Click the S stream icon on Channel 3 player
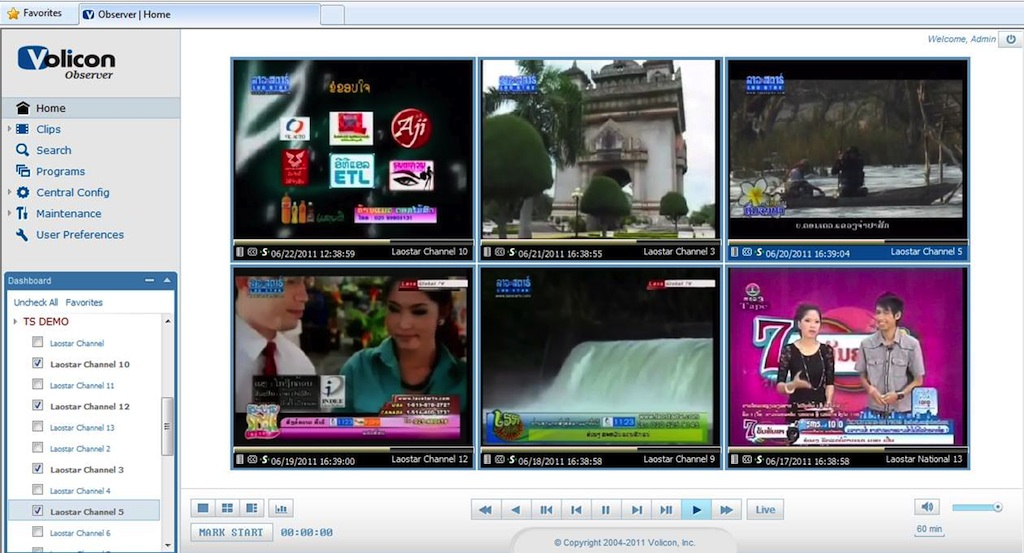 pyautogui.click(x=512, y=252)
